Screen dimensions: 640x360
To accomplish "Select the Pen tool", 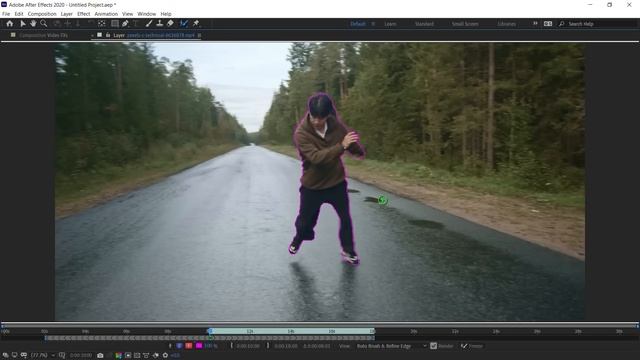I will point(125,24).
